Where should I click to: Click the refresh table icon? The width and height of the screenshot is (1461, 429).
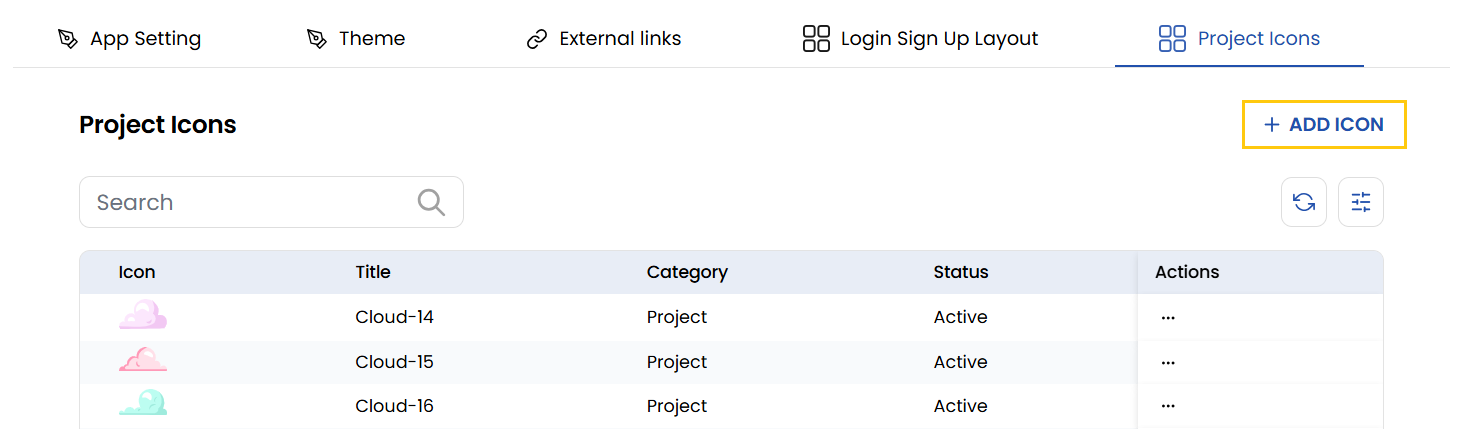[x=1304, y=202]
